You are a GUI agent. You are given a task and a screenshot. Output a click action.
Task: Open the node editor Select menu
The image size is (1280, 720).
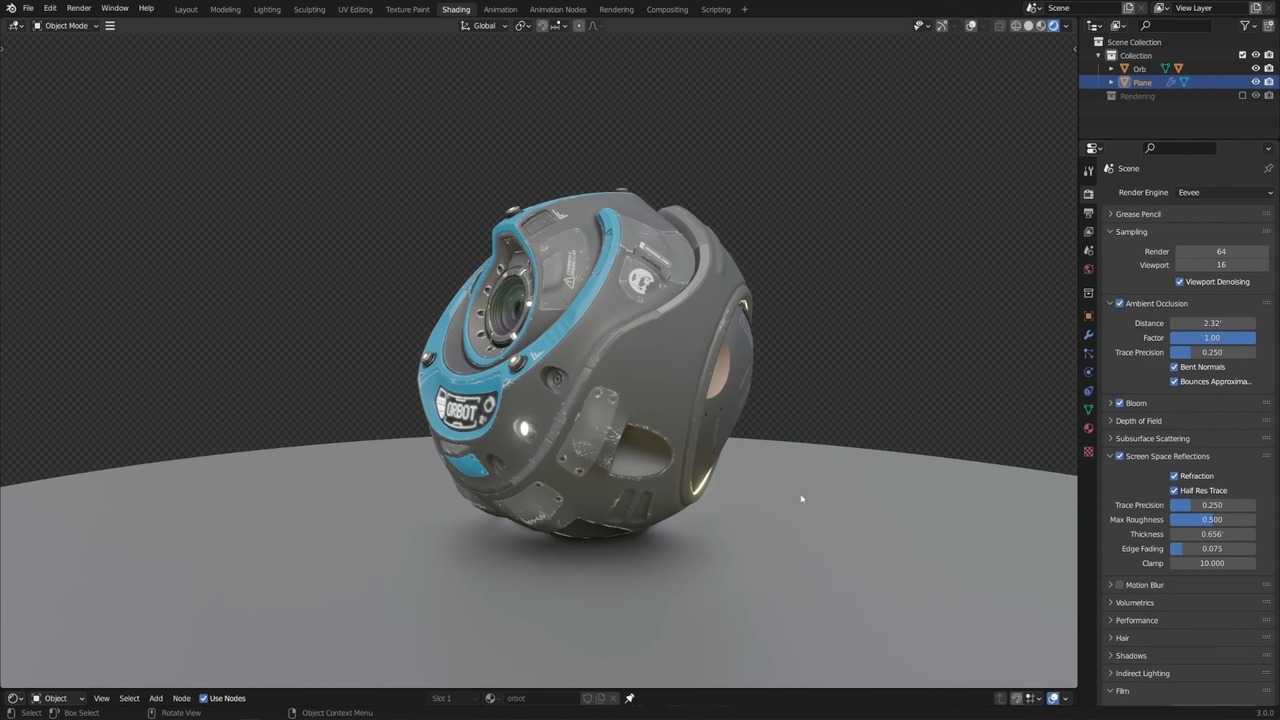click(130, 698)
